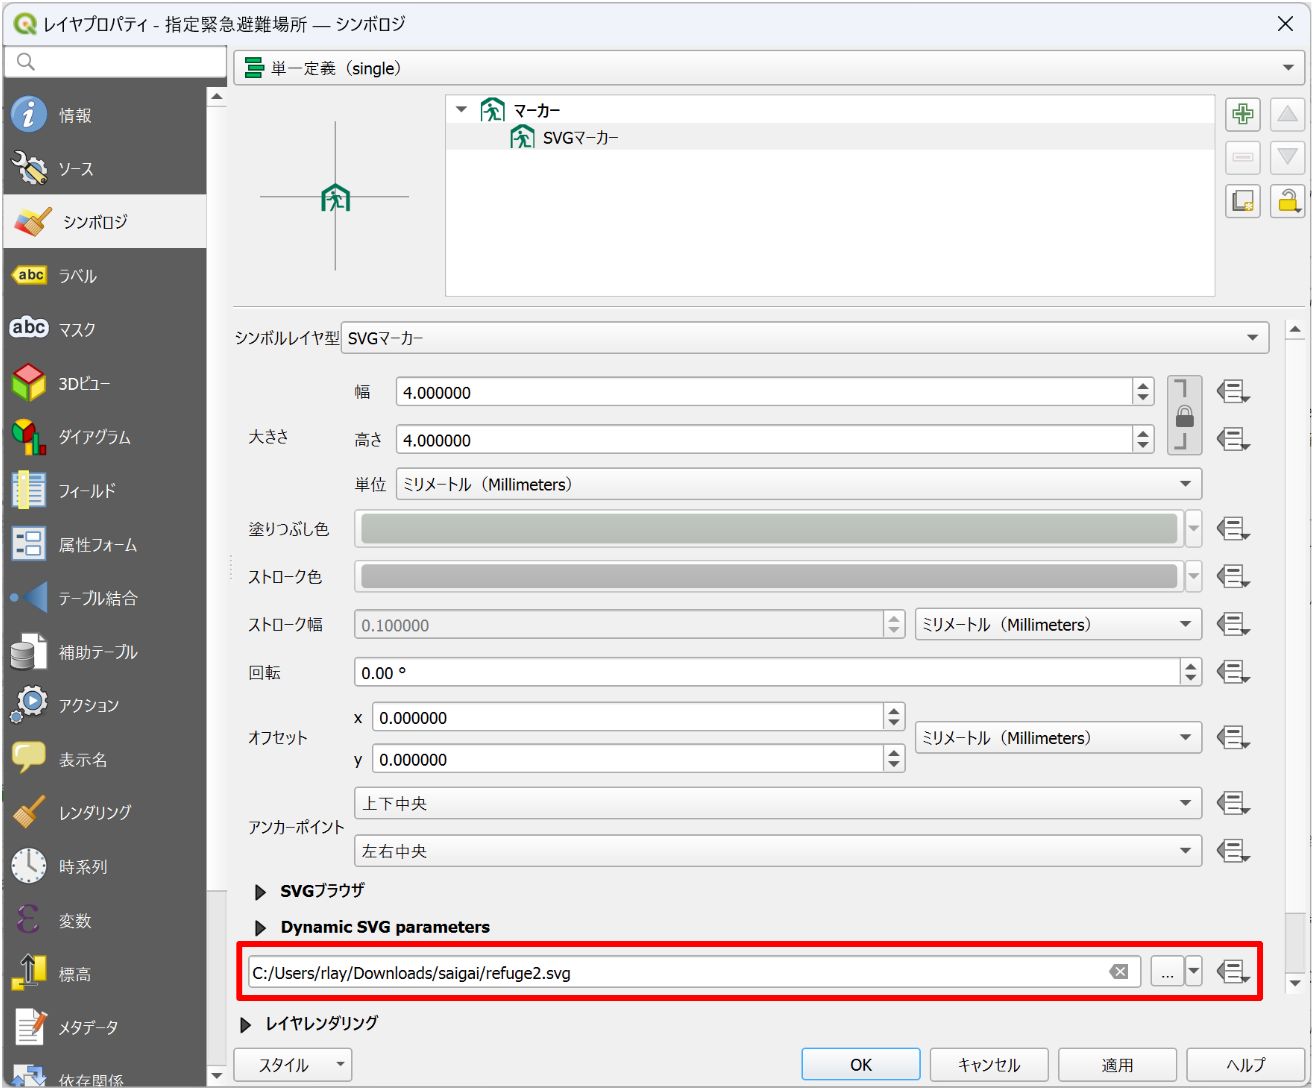The height and width of the screenshot is (1090, 1314).
Task: Open data-defined override for height
Action: tap(1233, 439)
